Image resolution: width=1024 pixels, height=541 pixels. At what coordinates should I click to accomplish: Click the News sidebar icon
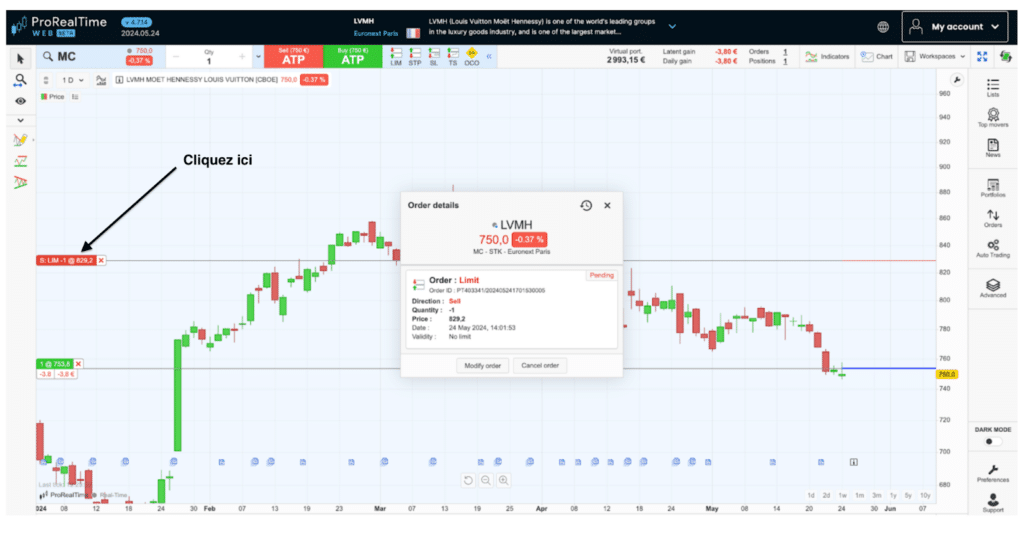(992, 148)
